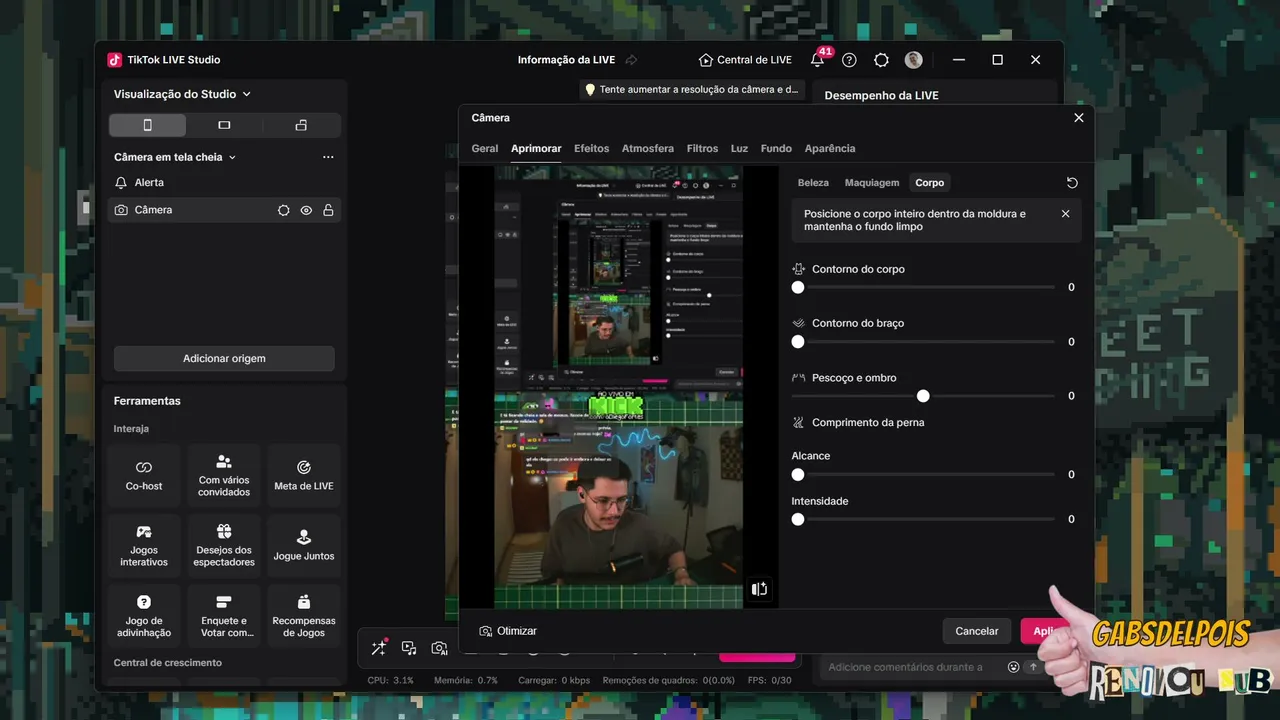Switch to Efeitos tab
Screen dimensions: 1280x720
tap(591, 148)
